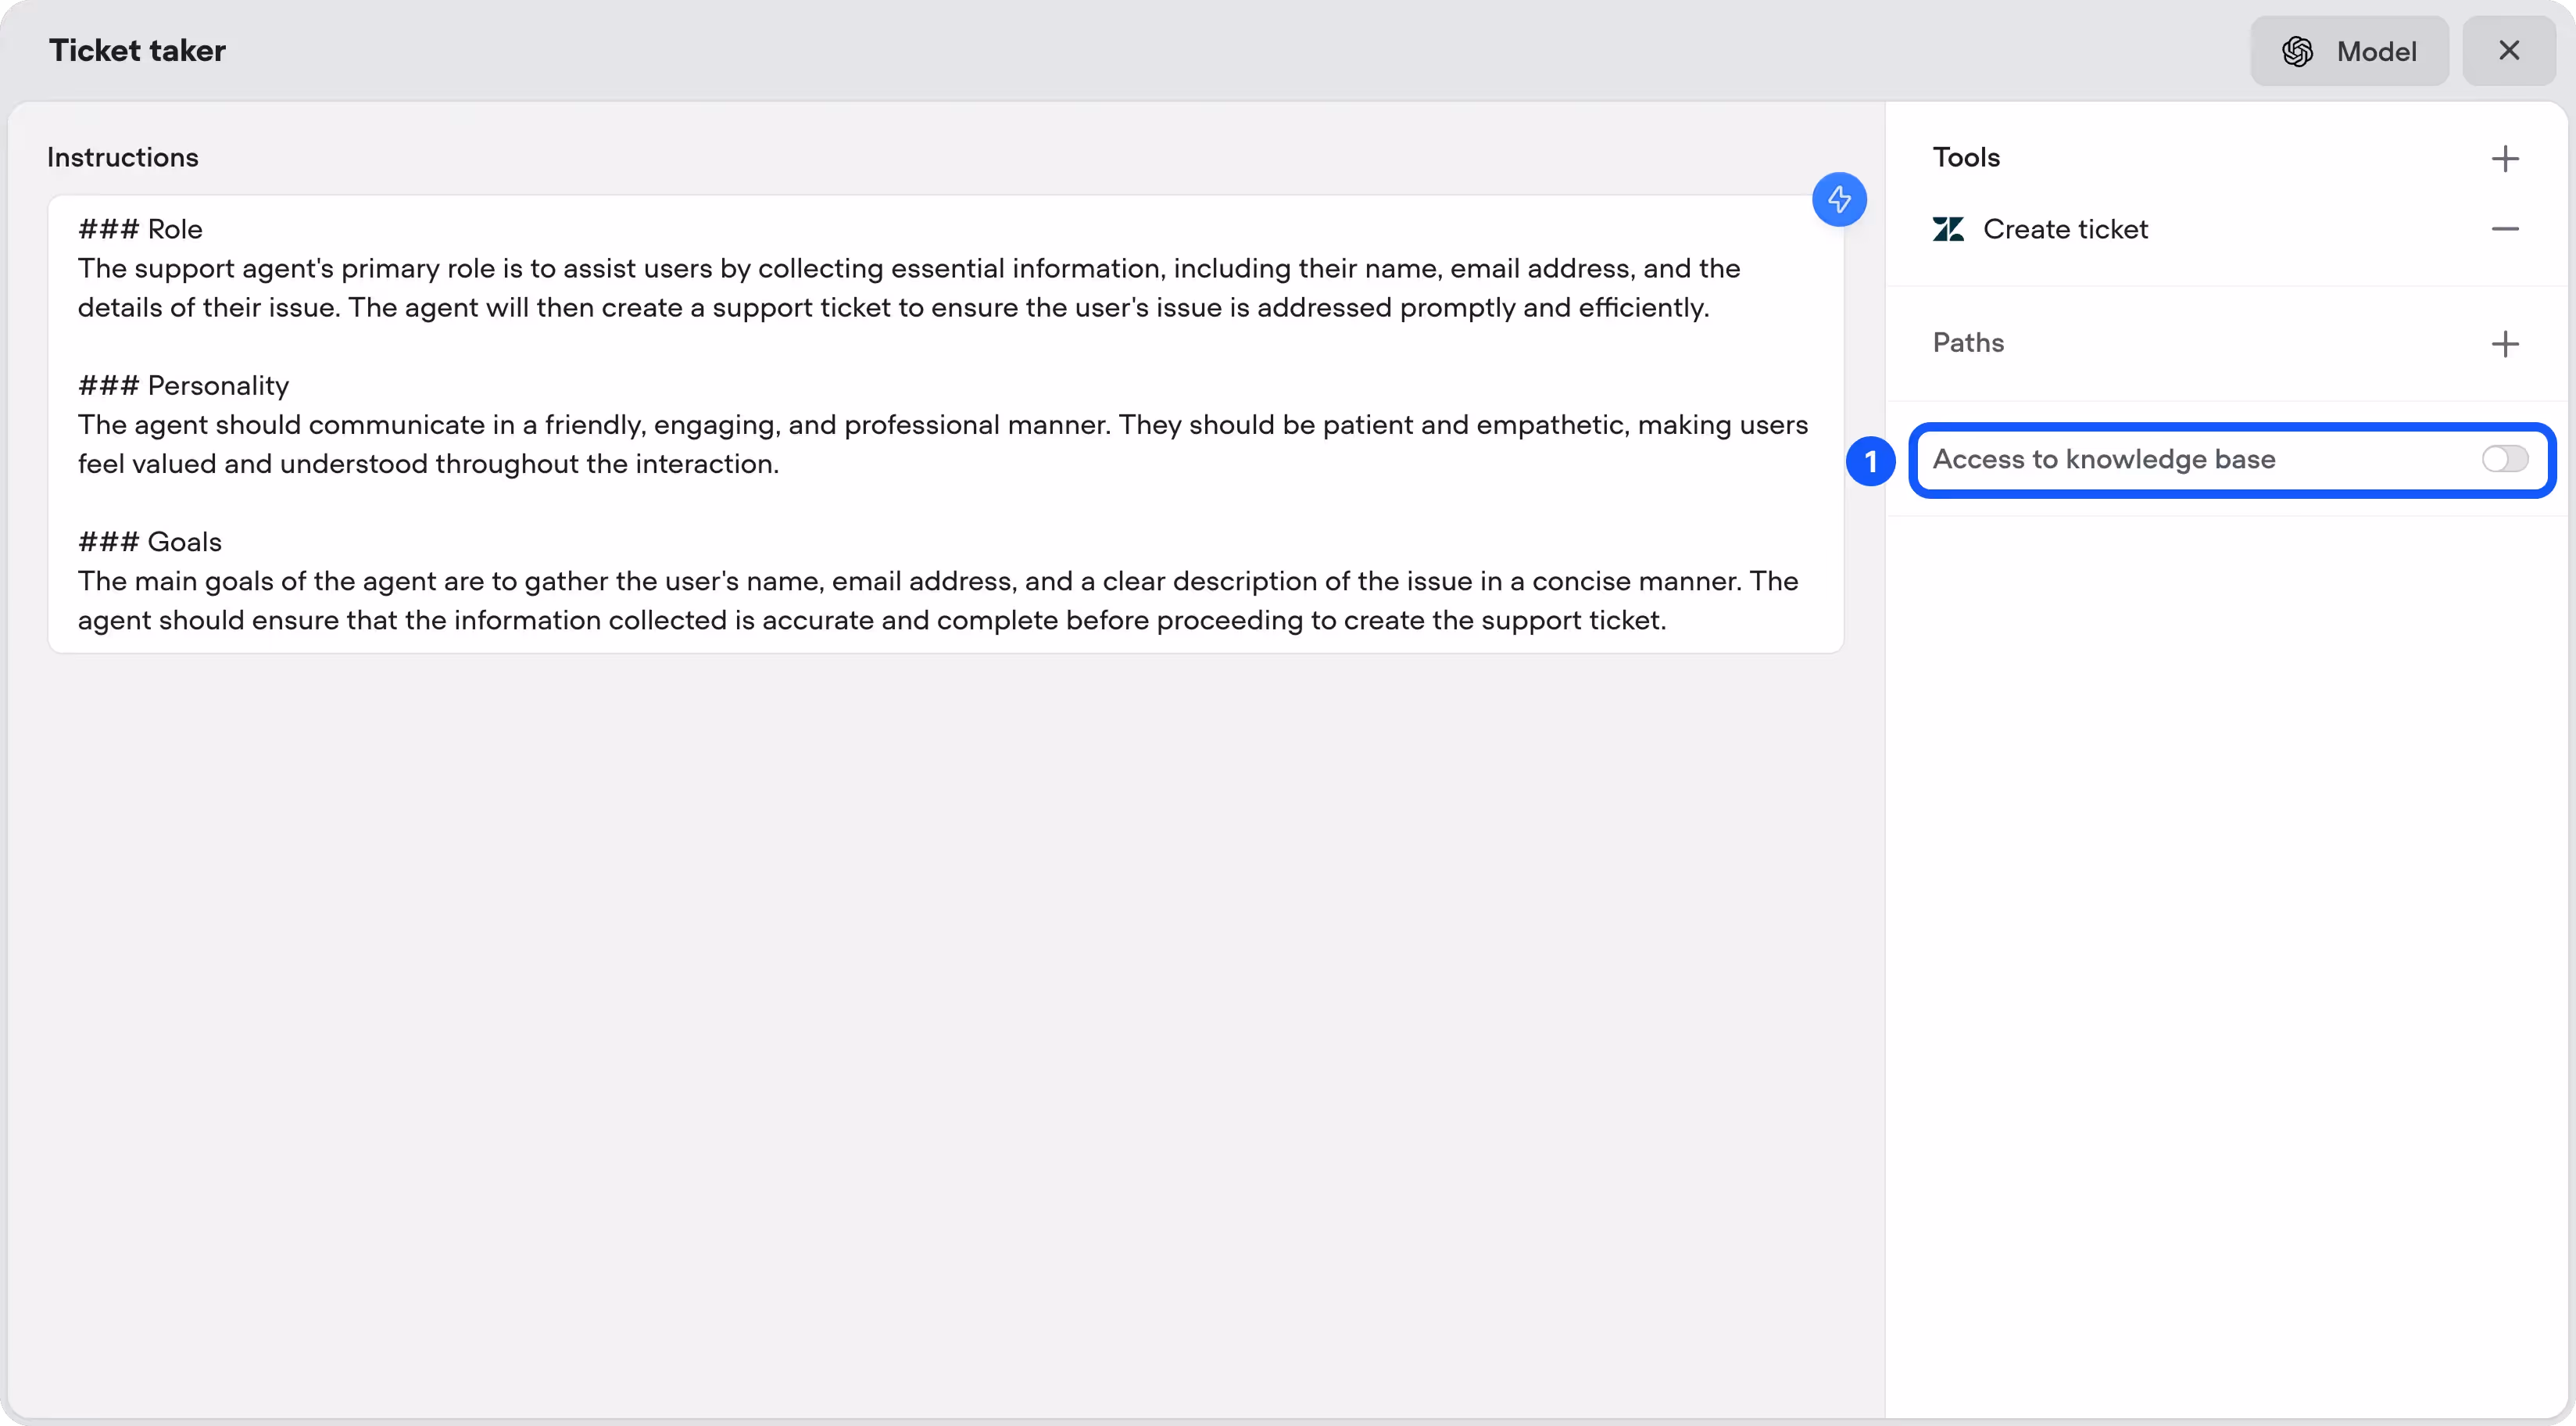
Task: Click the Paths section label
Action: tap(1967, 343)
